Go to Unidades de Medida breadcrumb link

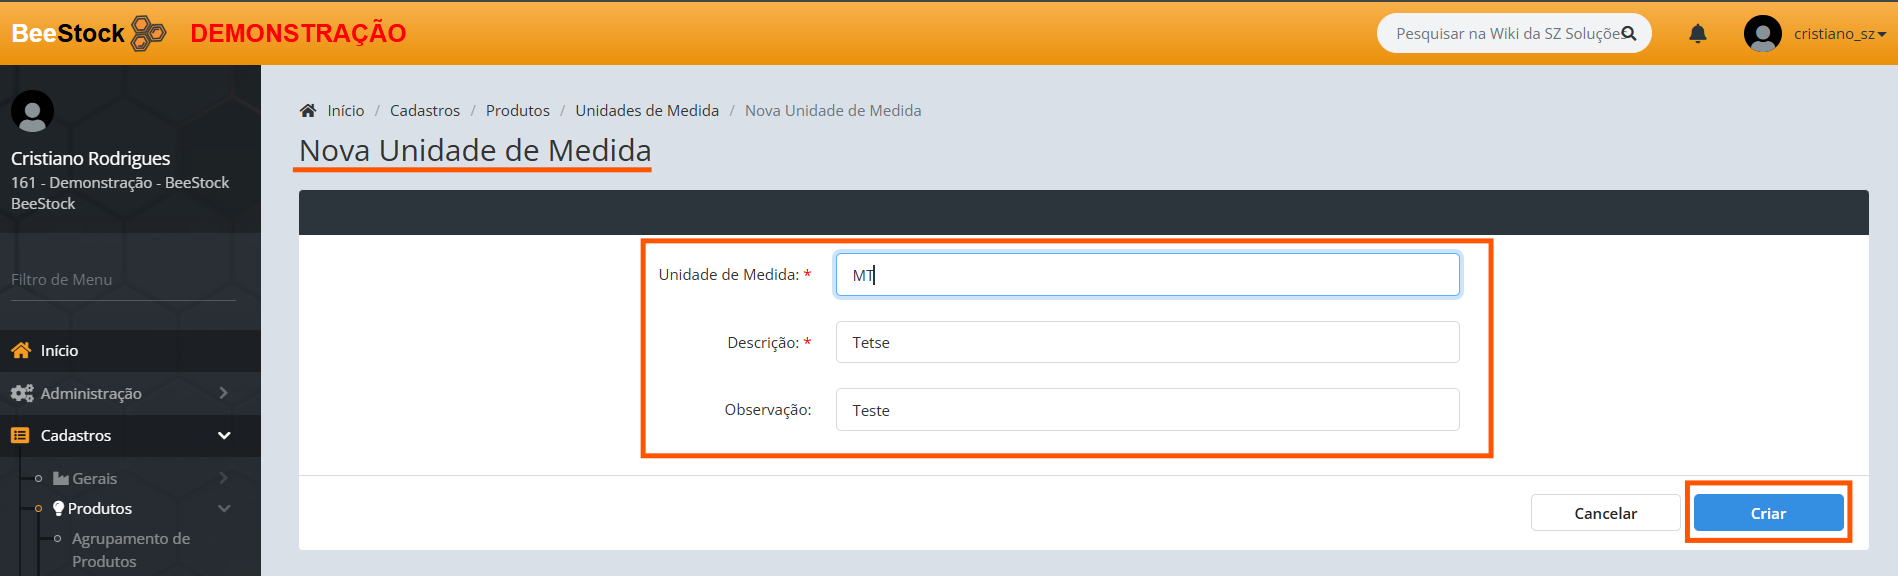click(646, 110)
